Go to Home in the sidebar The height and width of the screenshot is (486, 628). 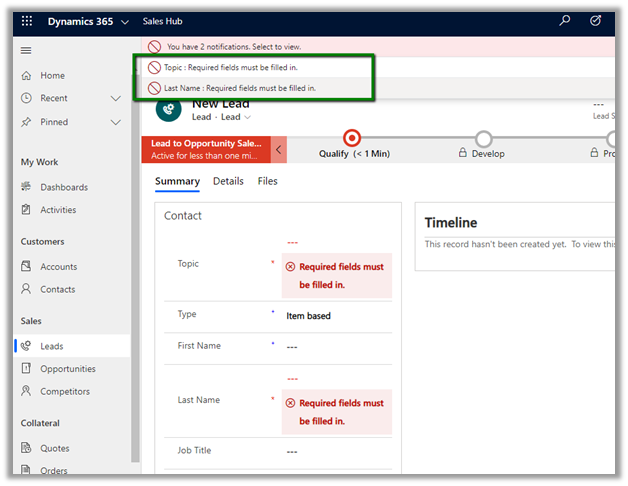[x=52, y=75]
